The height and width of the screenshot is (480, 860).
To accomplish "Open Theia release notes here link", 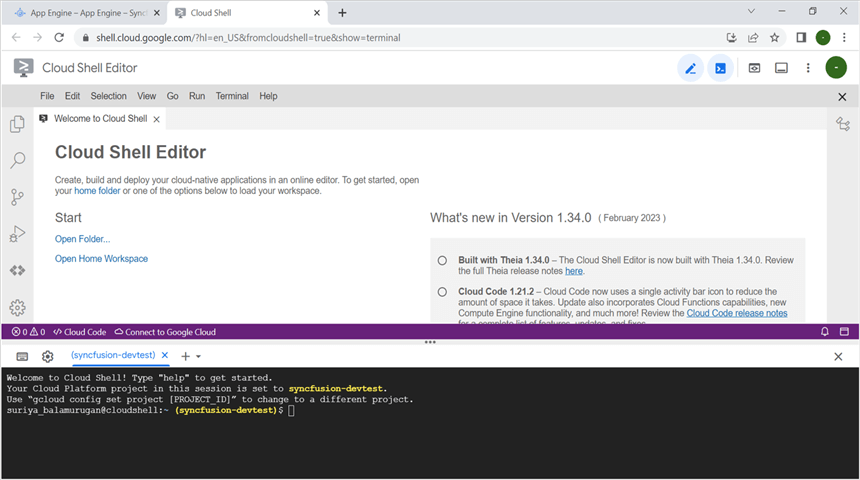I will click(574, 271).
